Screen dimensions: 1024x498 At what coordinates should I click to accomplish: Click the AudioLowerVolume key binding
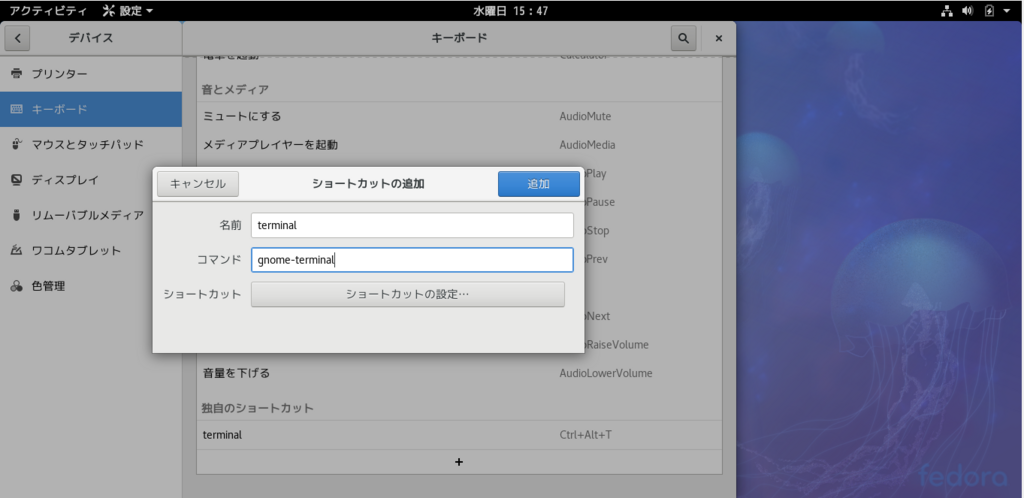(x=605, y=373)
